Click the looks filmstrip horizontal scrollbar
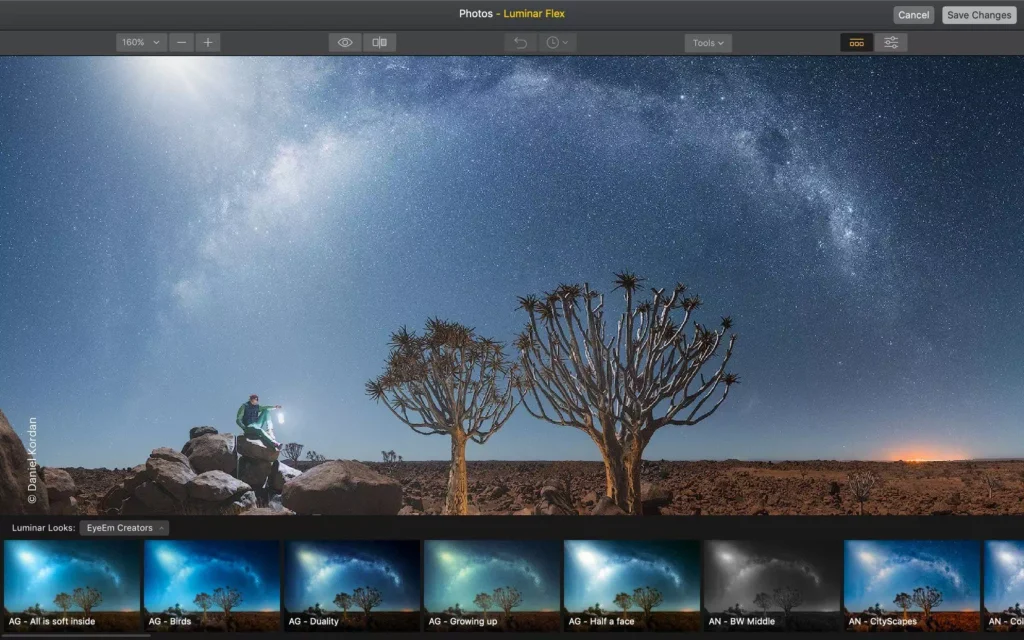 tap(76, 635)
